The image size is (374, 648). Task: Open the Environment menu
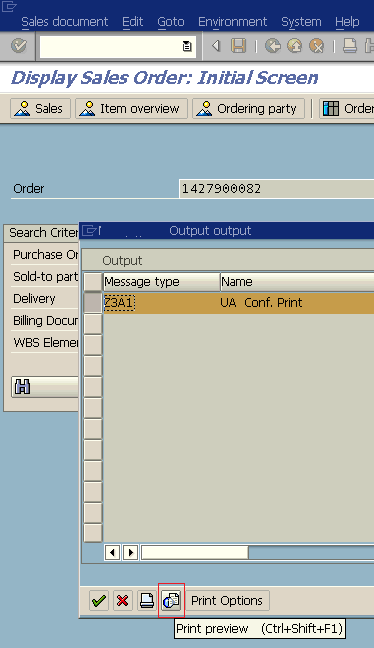(x=233, y=21)
